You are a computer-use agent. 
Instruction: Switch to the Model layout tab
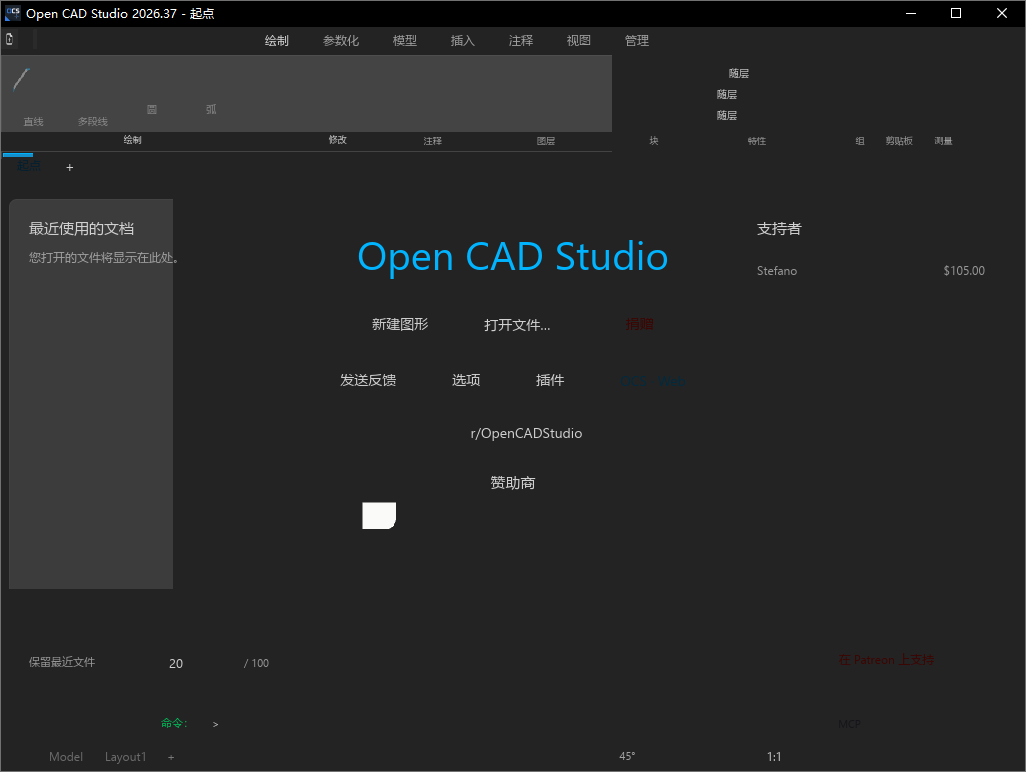[66, 757]
